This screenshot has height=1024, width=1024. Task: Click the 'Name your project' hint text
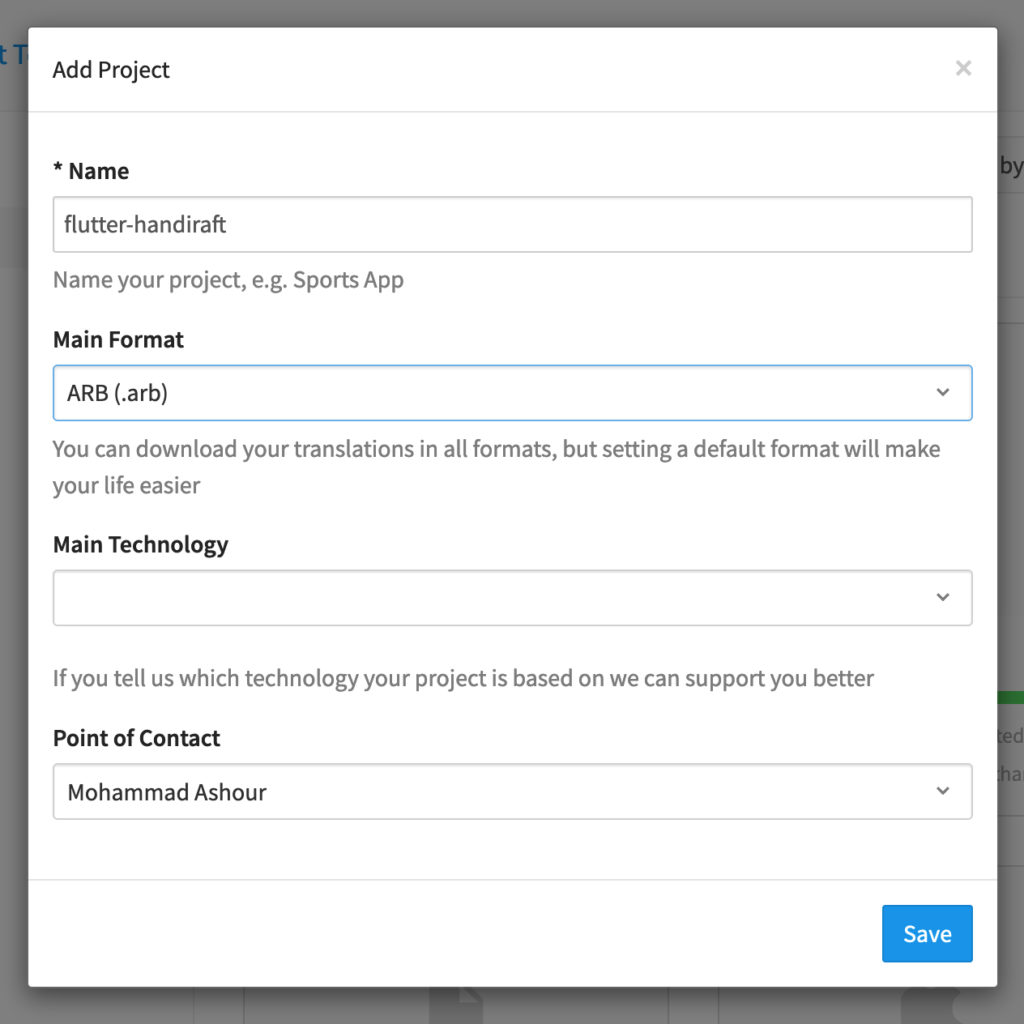coord(227,280)
